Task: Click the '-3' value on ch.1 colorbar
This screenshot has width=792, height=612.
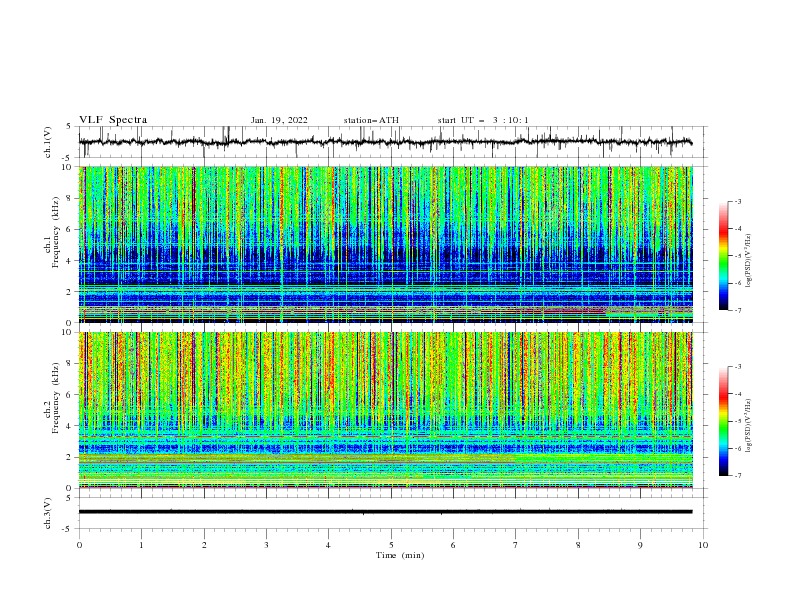Action: 738,201
